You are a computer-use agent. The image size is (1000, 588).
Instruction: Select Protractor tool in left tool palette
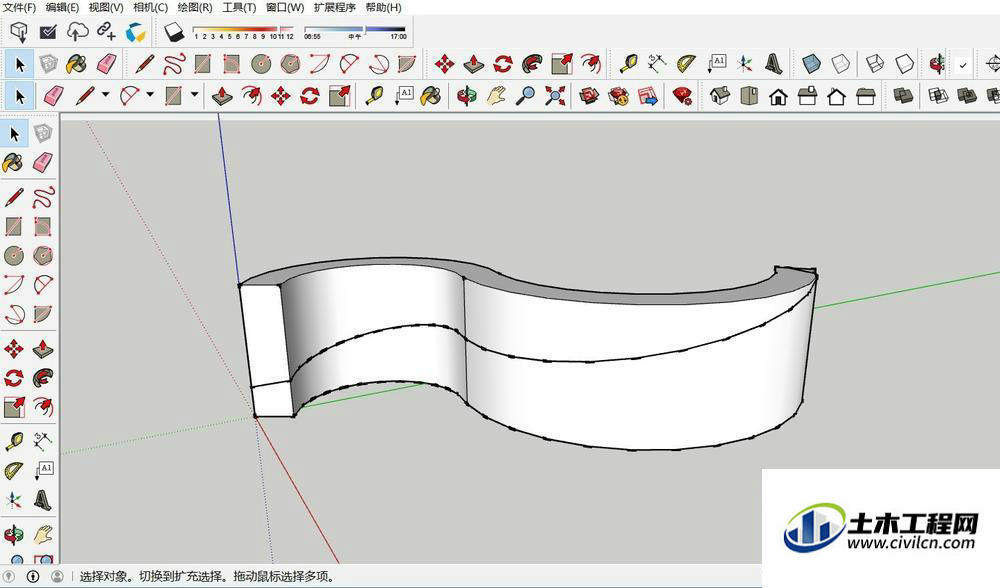[x=13, y=471]
